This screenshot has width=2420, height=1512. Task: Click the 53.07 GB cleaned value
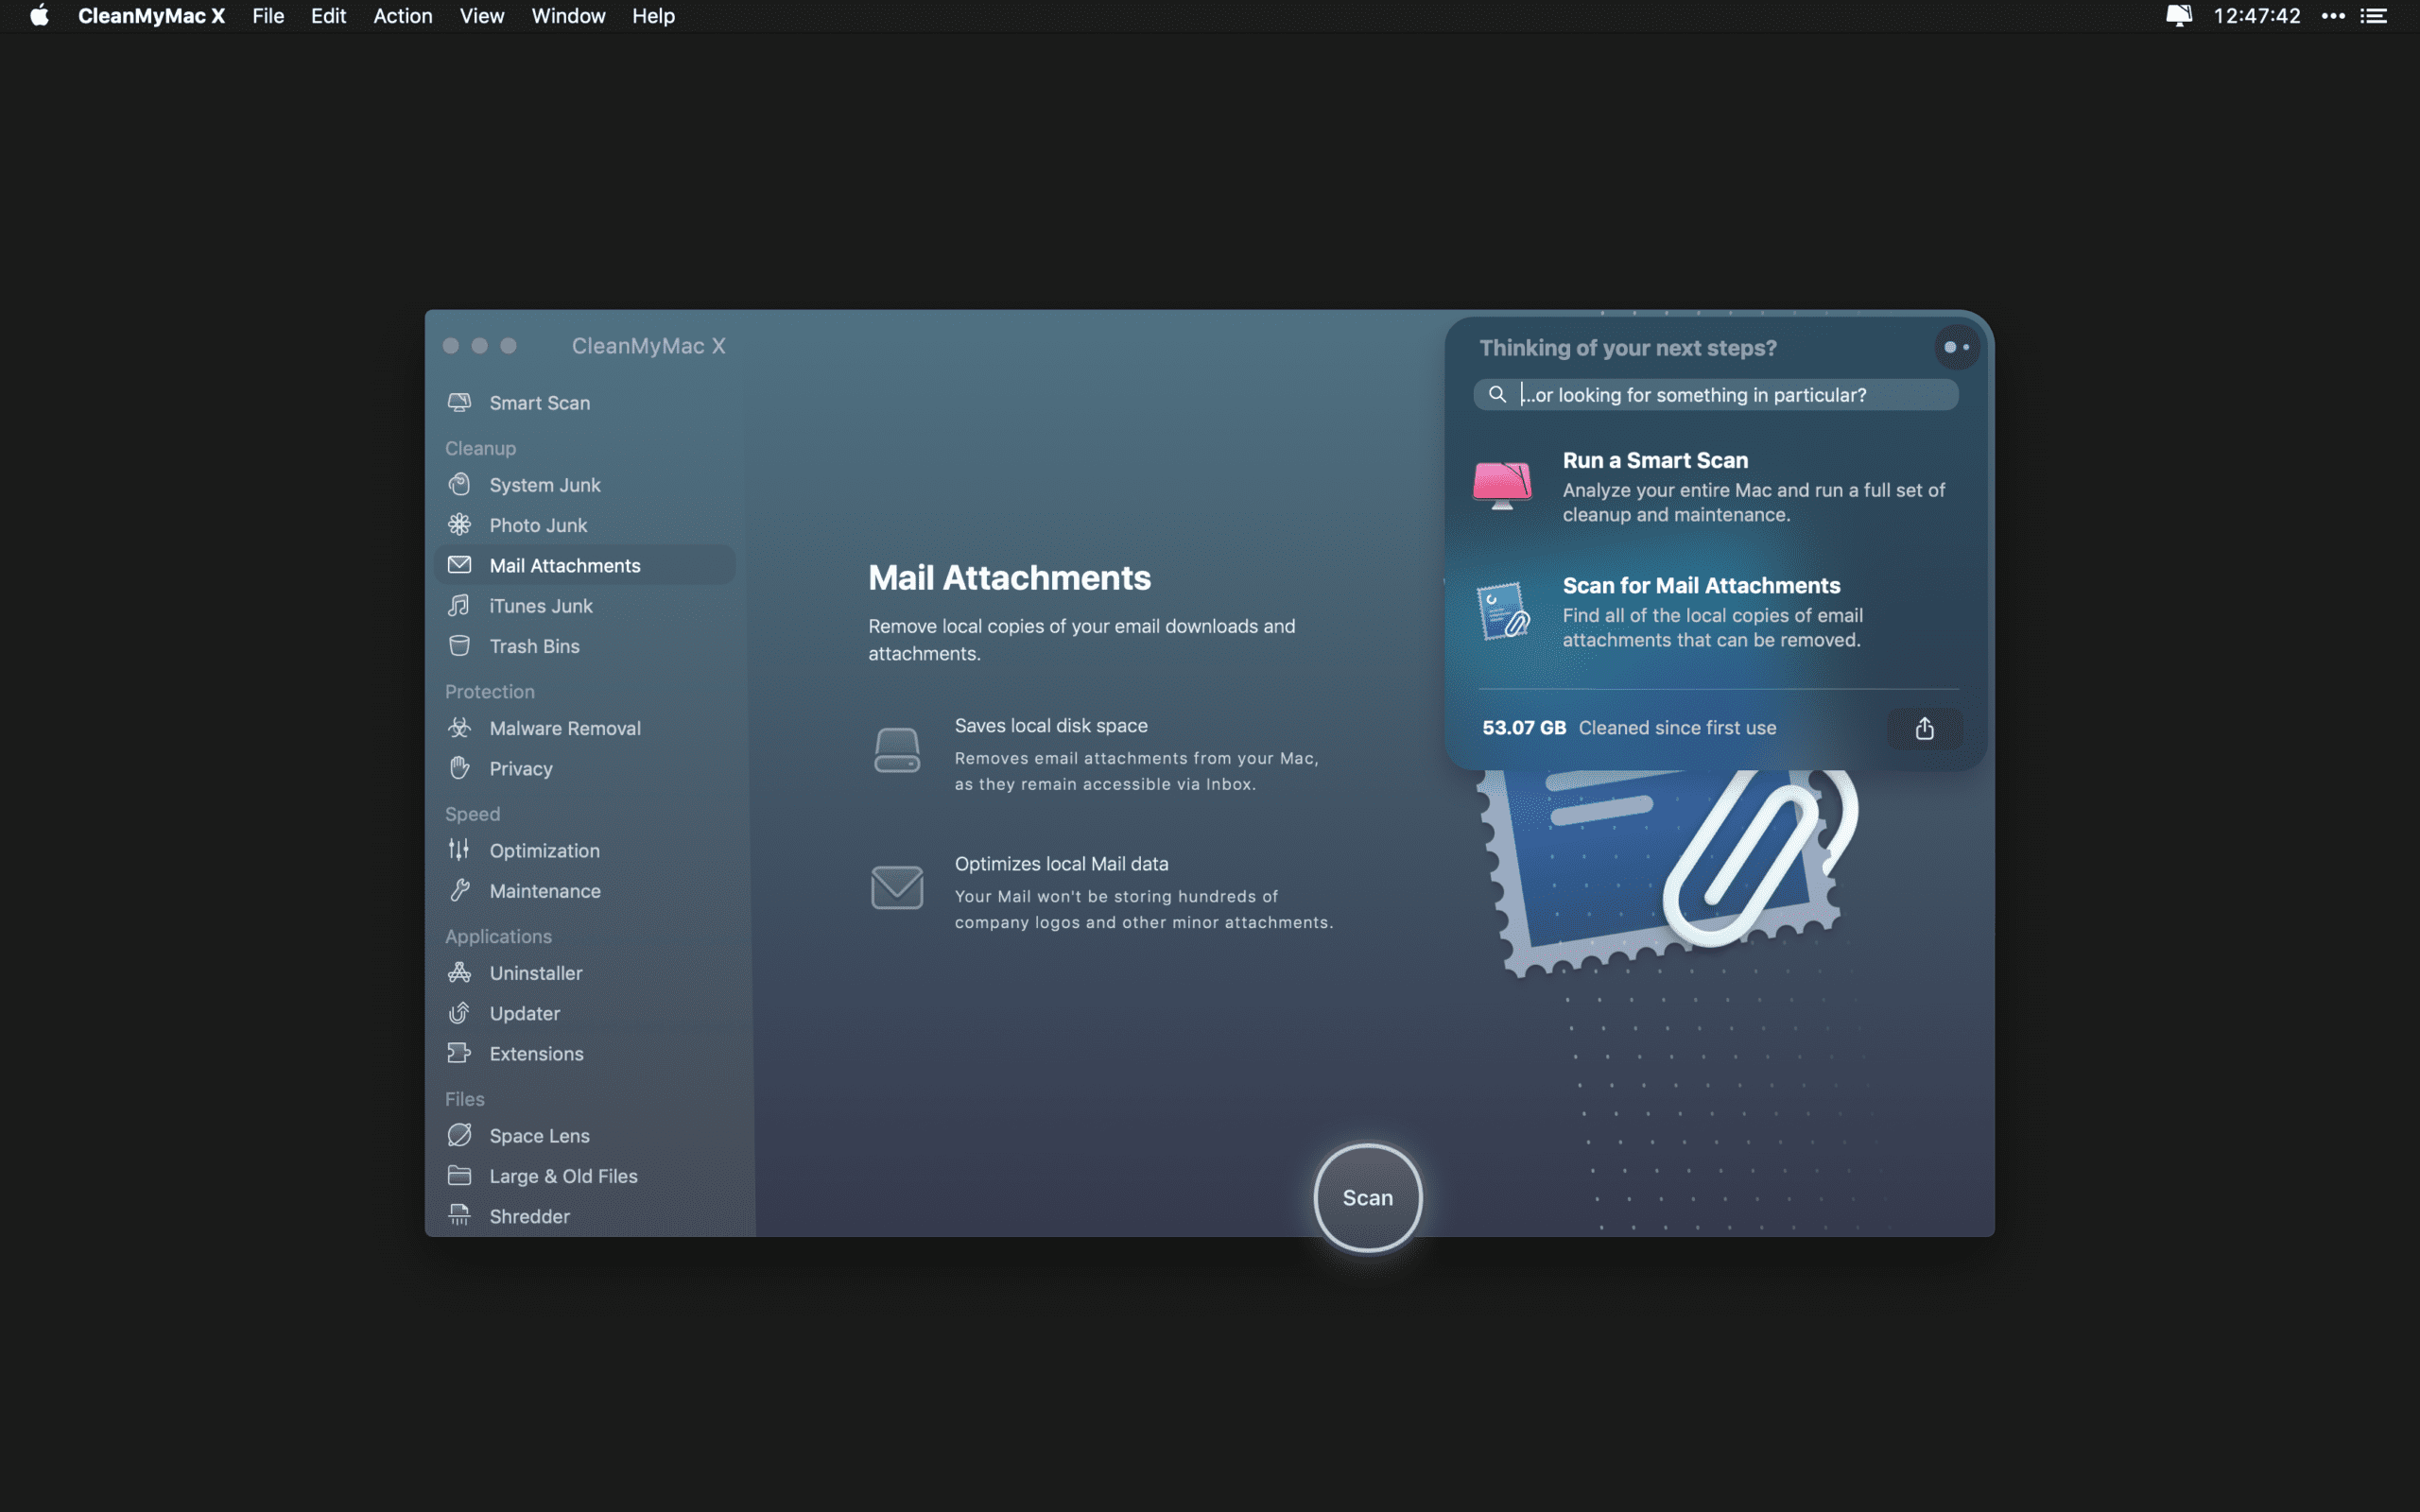click(x=1524, y=727)
